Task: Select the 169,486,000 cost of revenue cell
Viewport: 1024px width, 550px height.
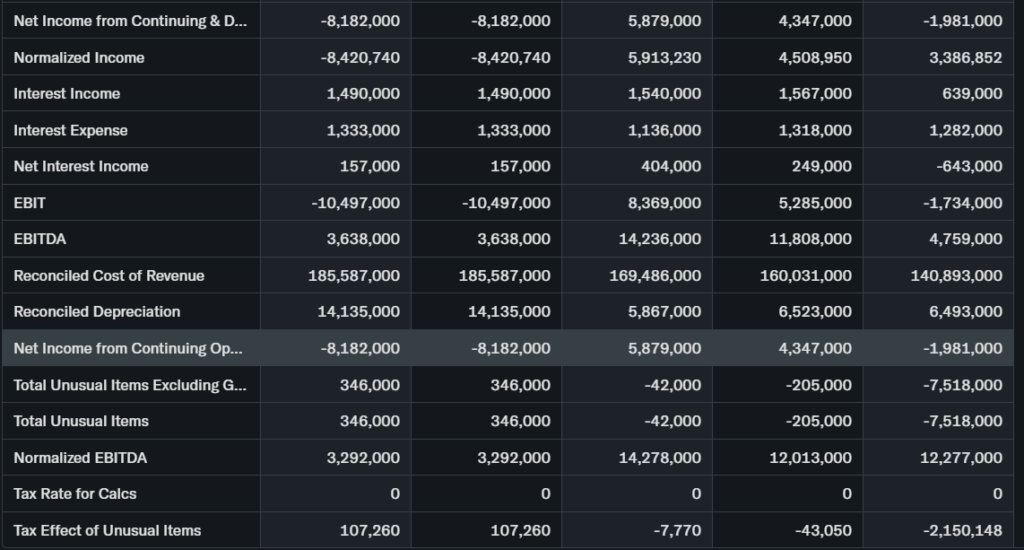Action: 655,276
